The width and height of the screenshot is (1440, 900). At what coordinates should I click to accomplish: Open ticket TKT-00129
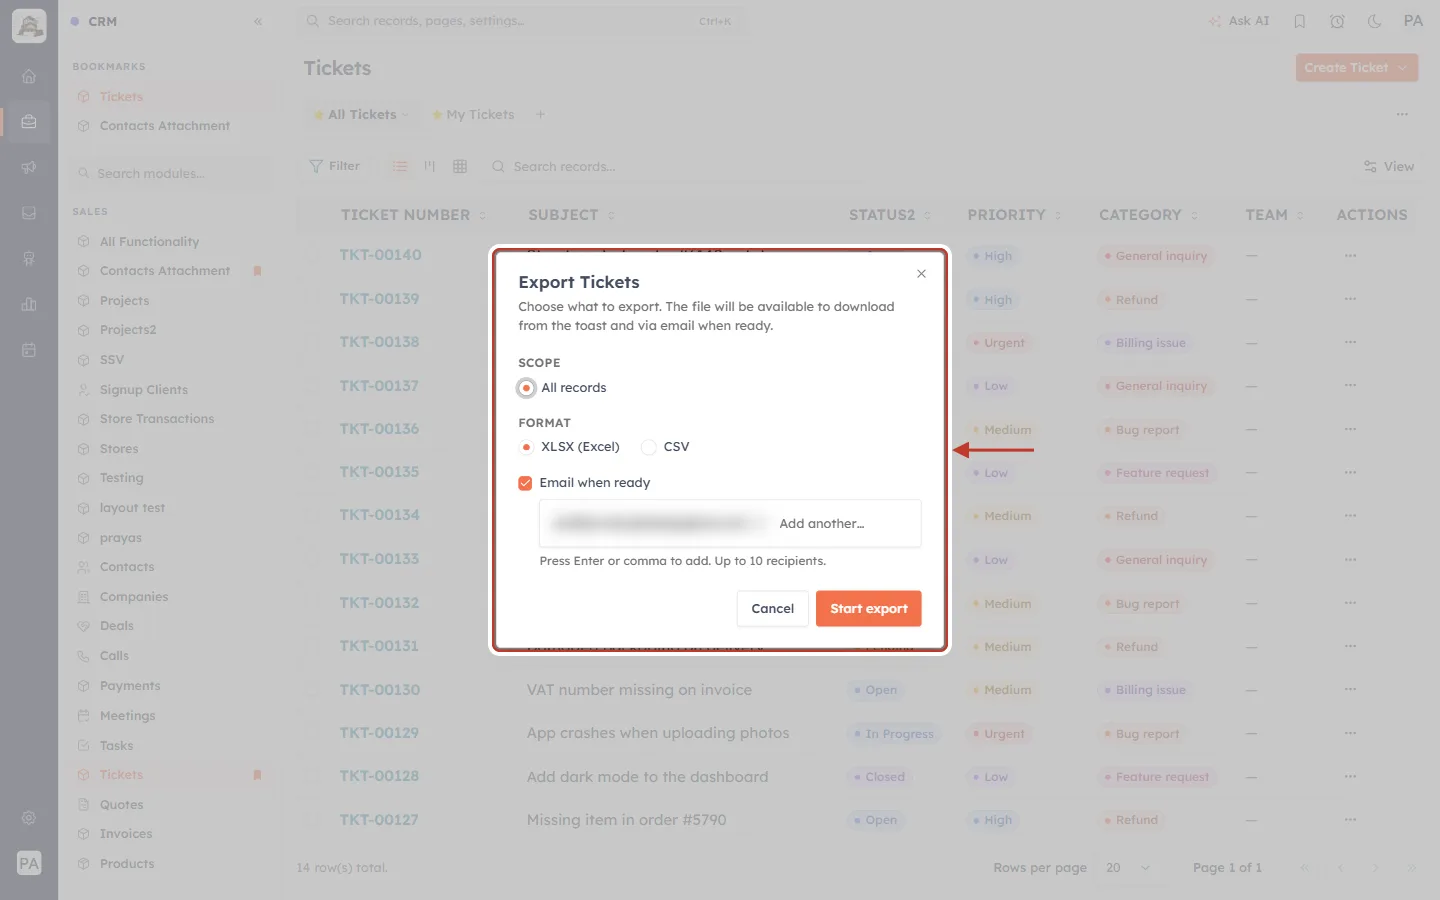[x=379, y=733]
